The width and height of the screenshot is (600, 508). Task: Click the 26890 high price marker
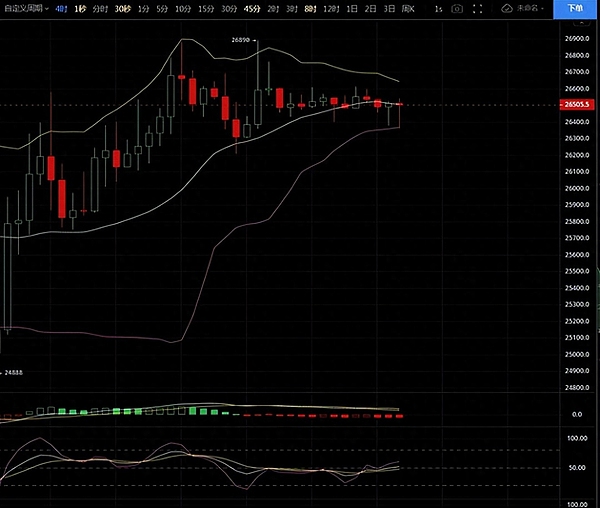pos(240,39)
